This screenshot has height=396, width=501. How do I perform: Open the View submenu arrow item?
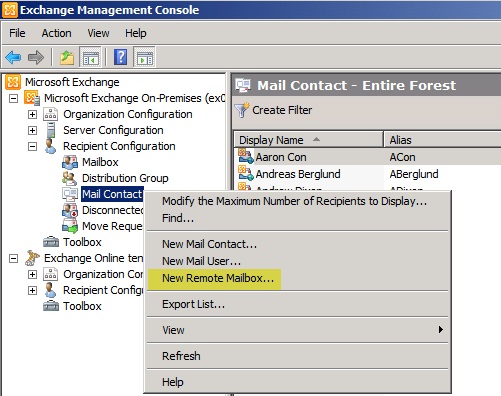coord(297,330)
